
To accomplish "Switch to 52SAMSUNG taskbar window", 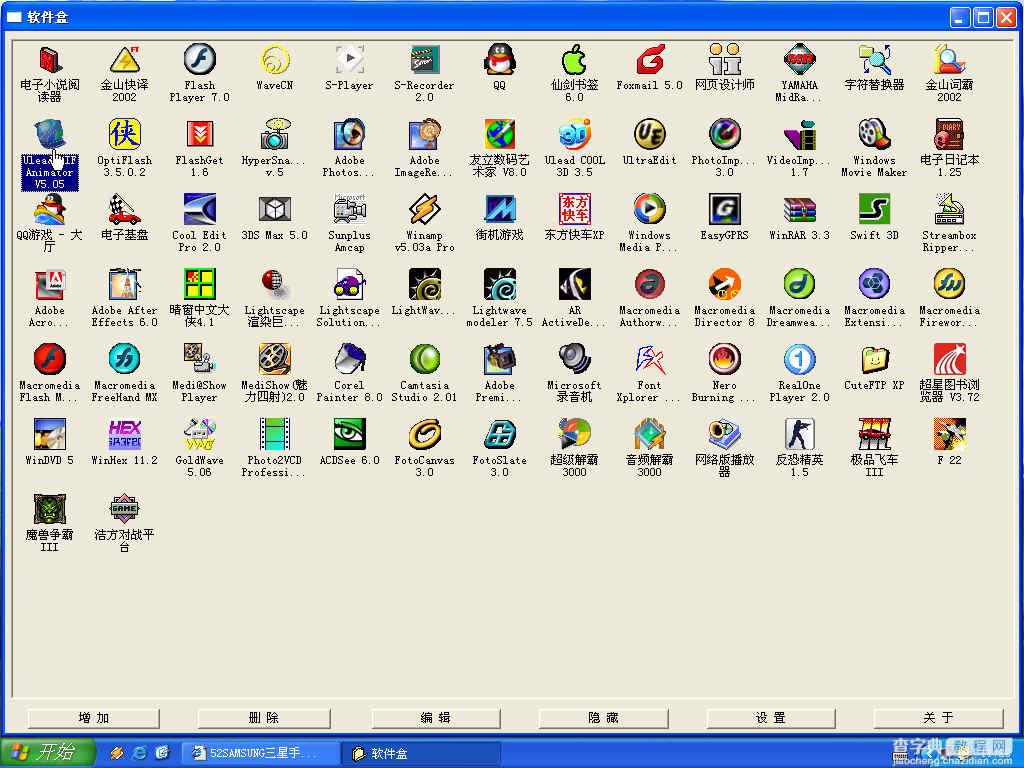I will click(x=259, y=753).
